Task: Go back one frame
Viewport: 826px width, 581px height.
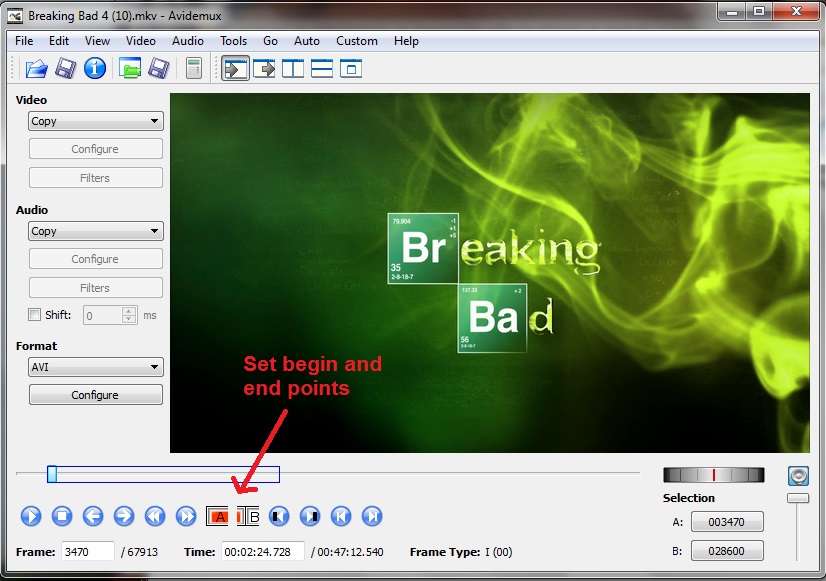Action: [93, 516]
